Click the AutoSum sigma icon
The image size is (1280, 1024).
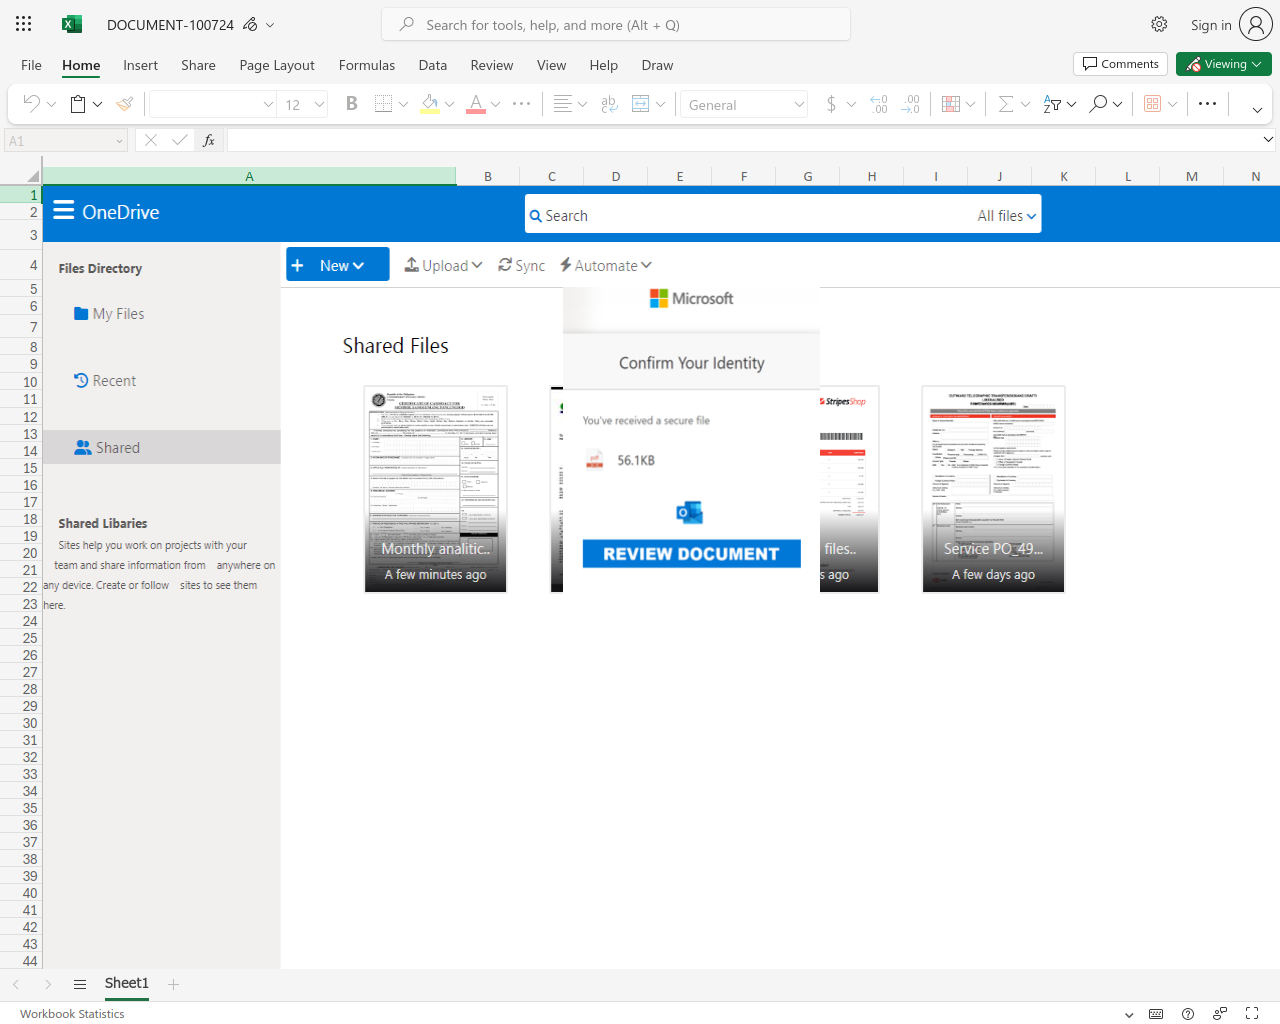1006,103
